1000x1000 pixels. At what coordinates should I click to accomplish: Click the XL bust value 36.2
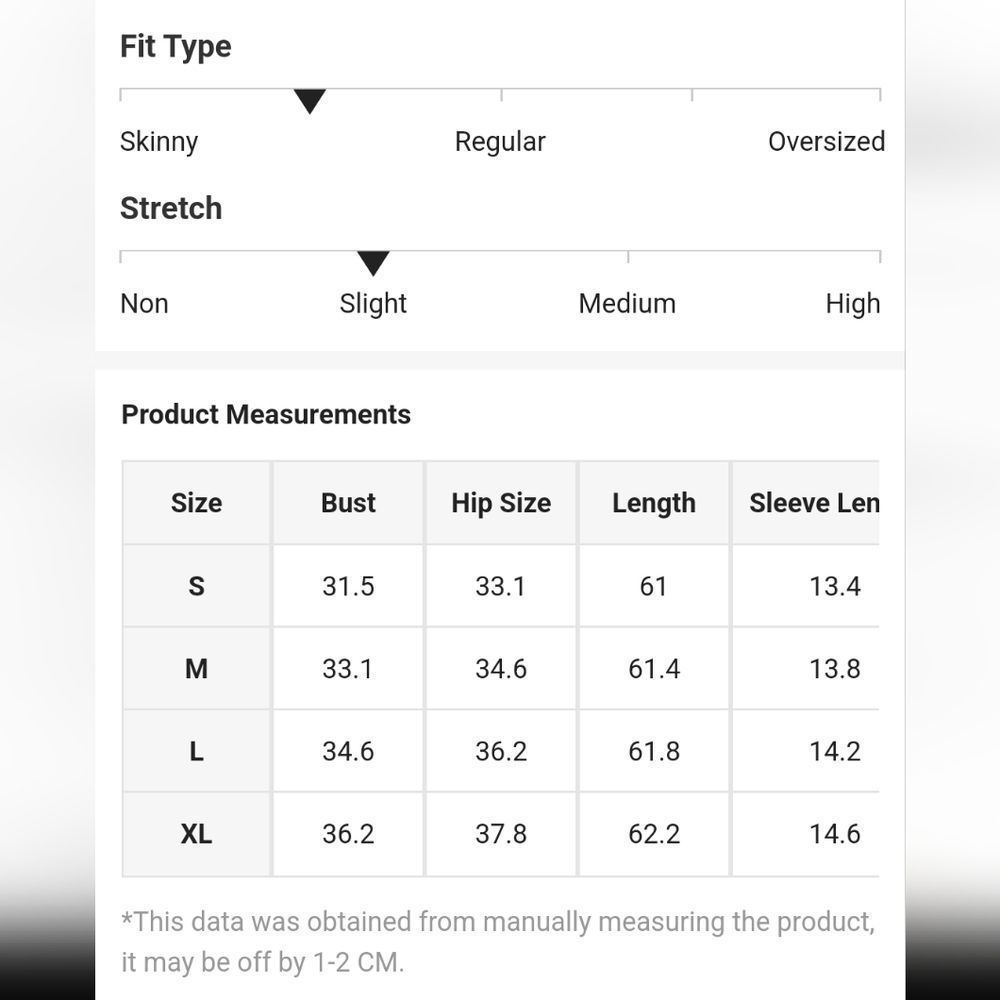pos(348,834)
